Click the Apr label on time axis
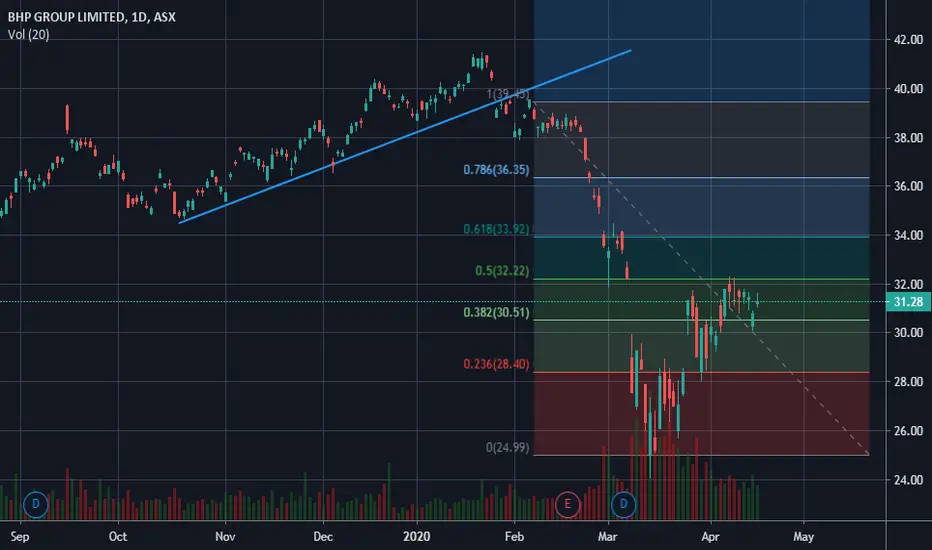The height and width of the screenshot is (550, 932). (x=710, y=536)
